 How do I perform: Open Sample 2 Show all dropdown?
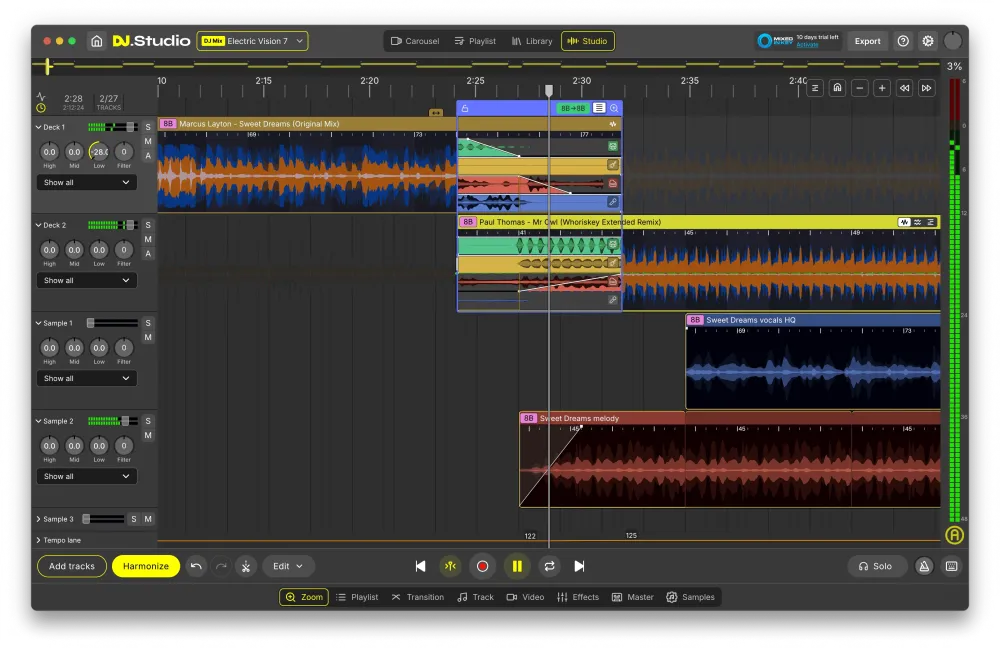click(86, 476)
